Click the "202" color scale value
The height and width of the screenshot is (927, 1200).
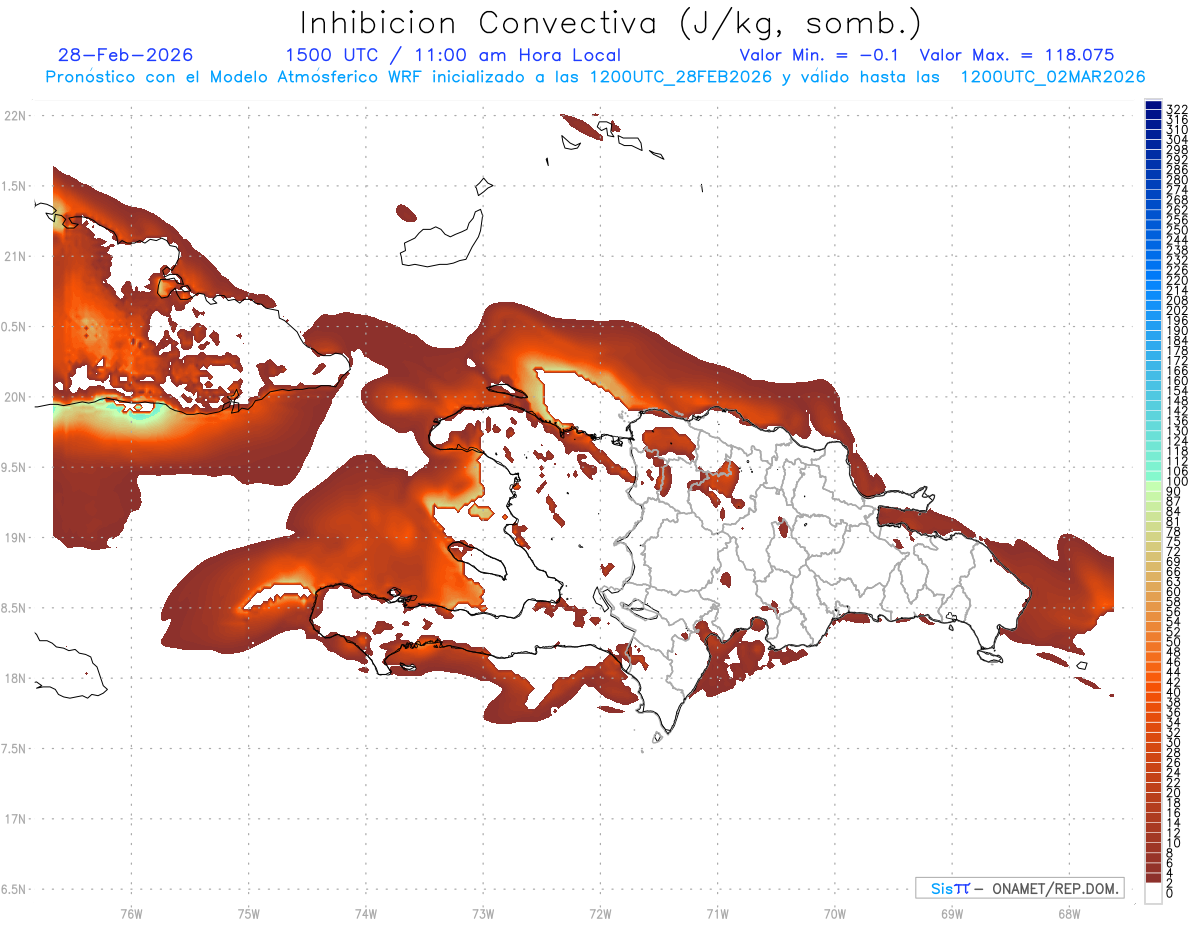pyautogui.click(x=1176, y=310)
